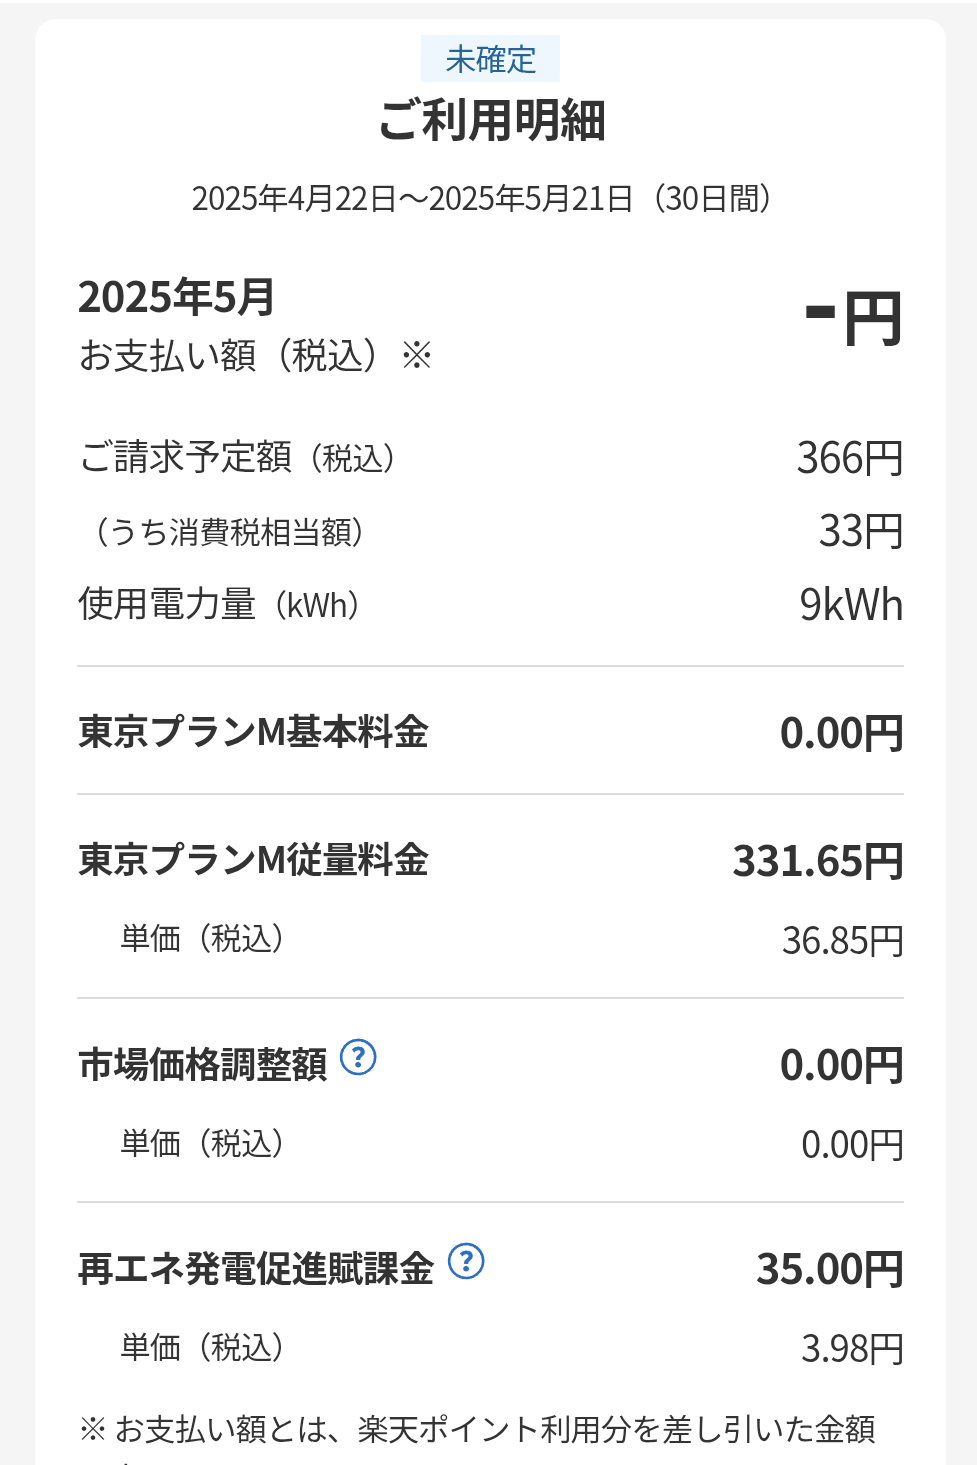Open help icon beside 再エネ発電促進賦課金
The width and height of the screenshot is (977, 1465).
[x=466, y=1261]
